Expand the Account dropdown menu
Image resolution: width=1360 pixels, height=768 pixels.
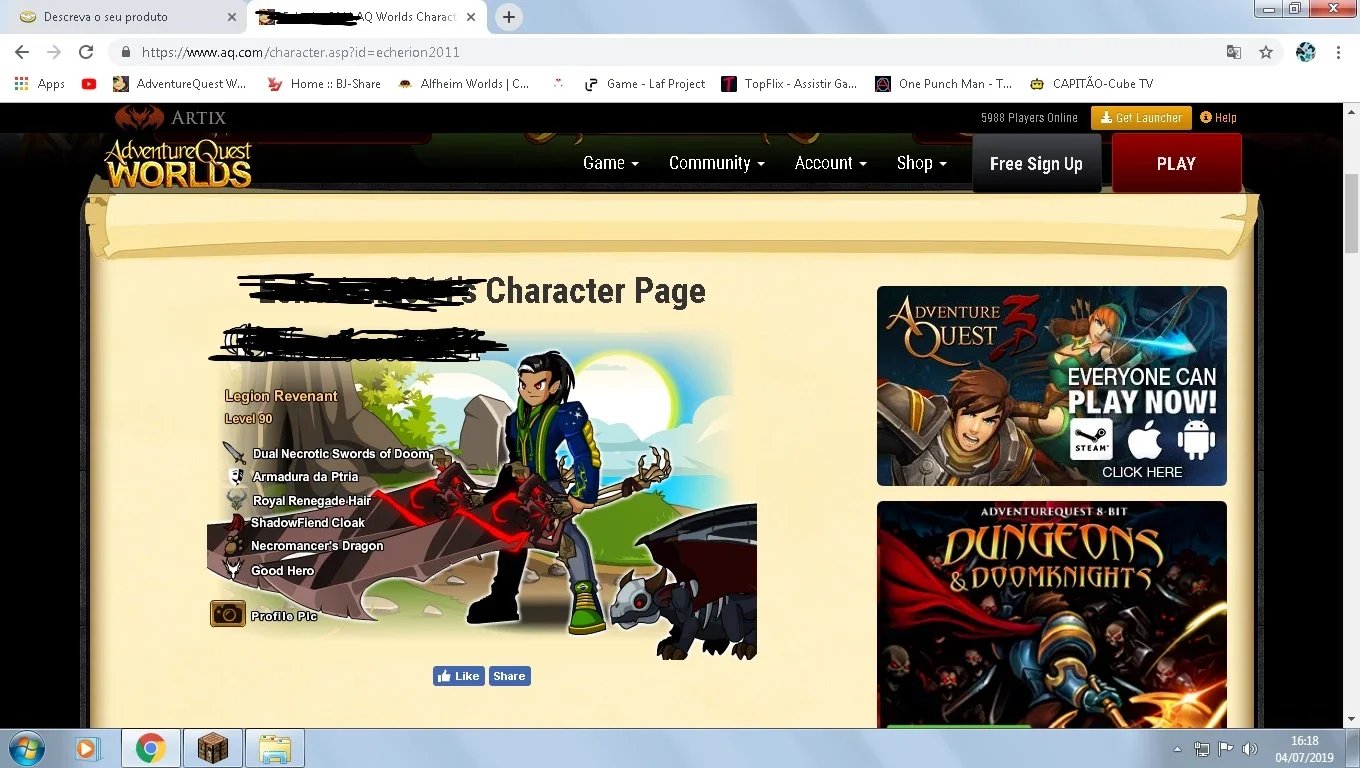pos(830,163)
